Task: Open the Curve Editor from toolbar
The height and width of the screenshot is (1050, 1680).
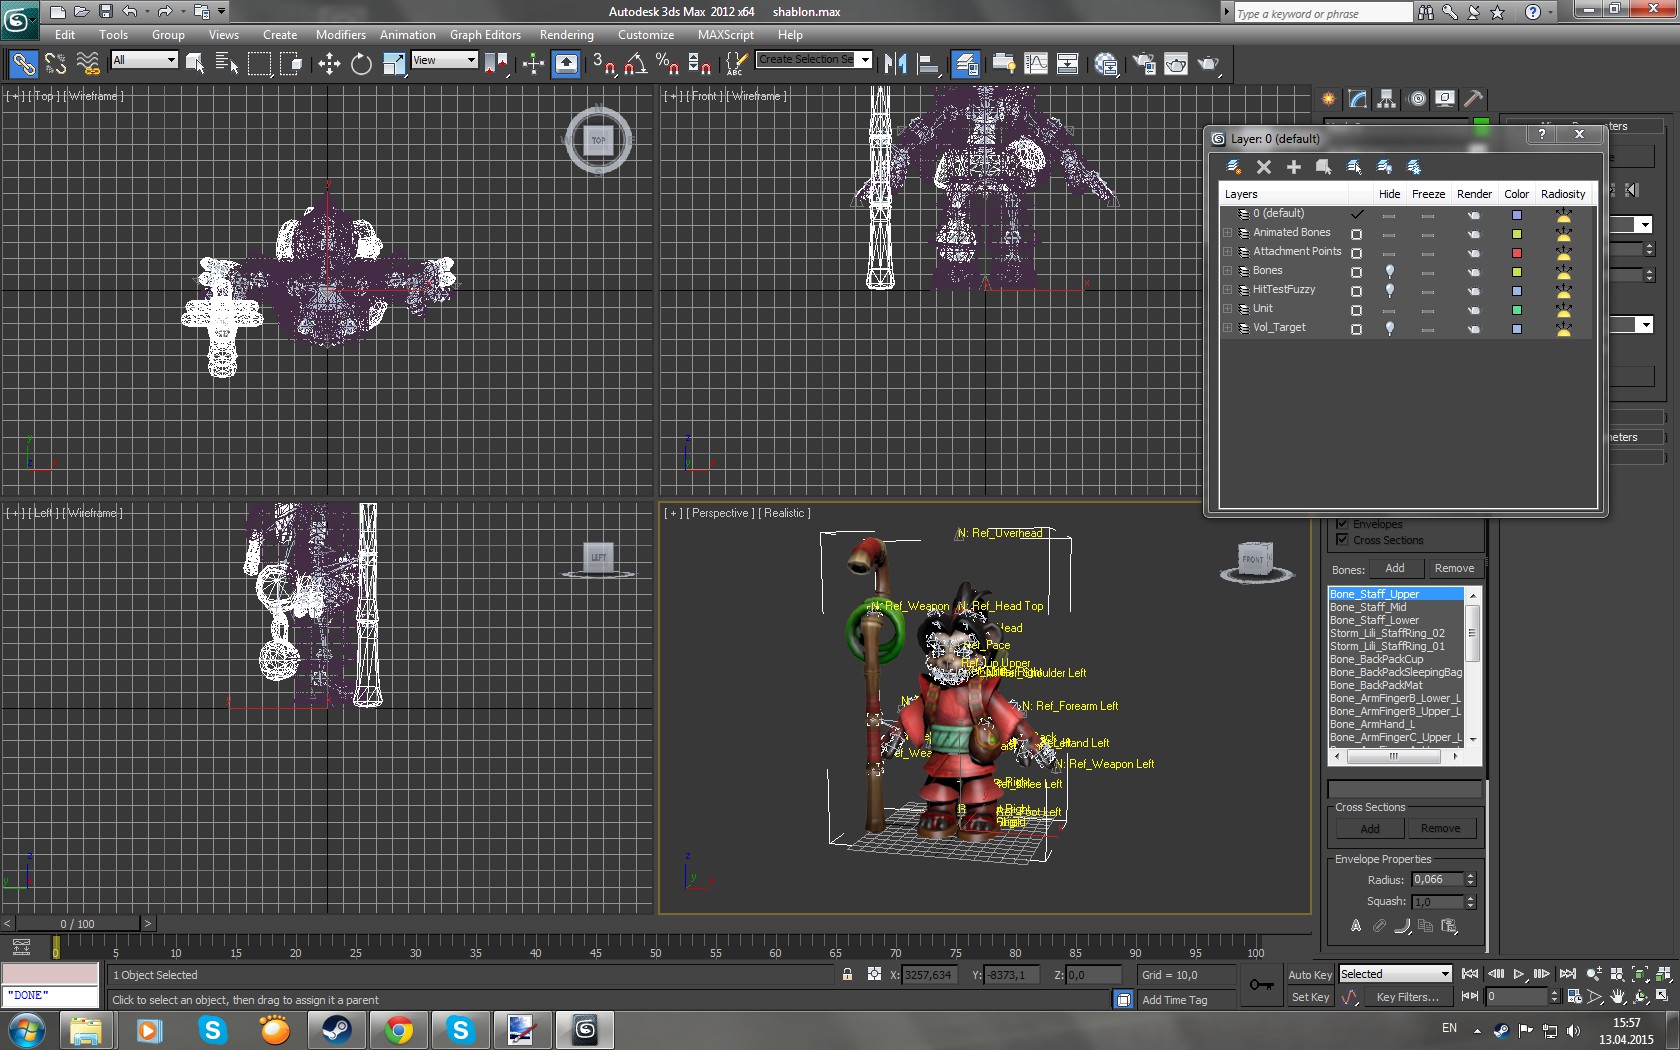Action: [x=1036, y=64]
